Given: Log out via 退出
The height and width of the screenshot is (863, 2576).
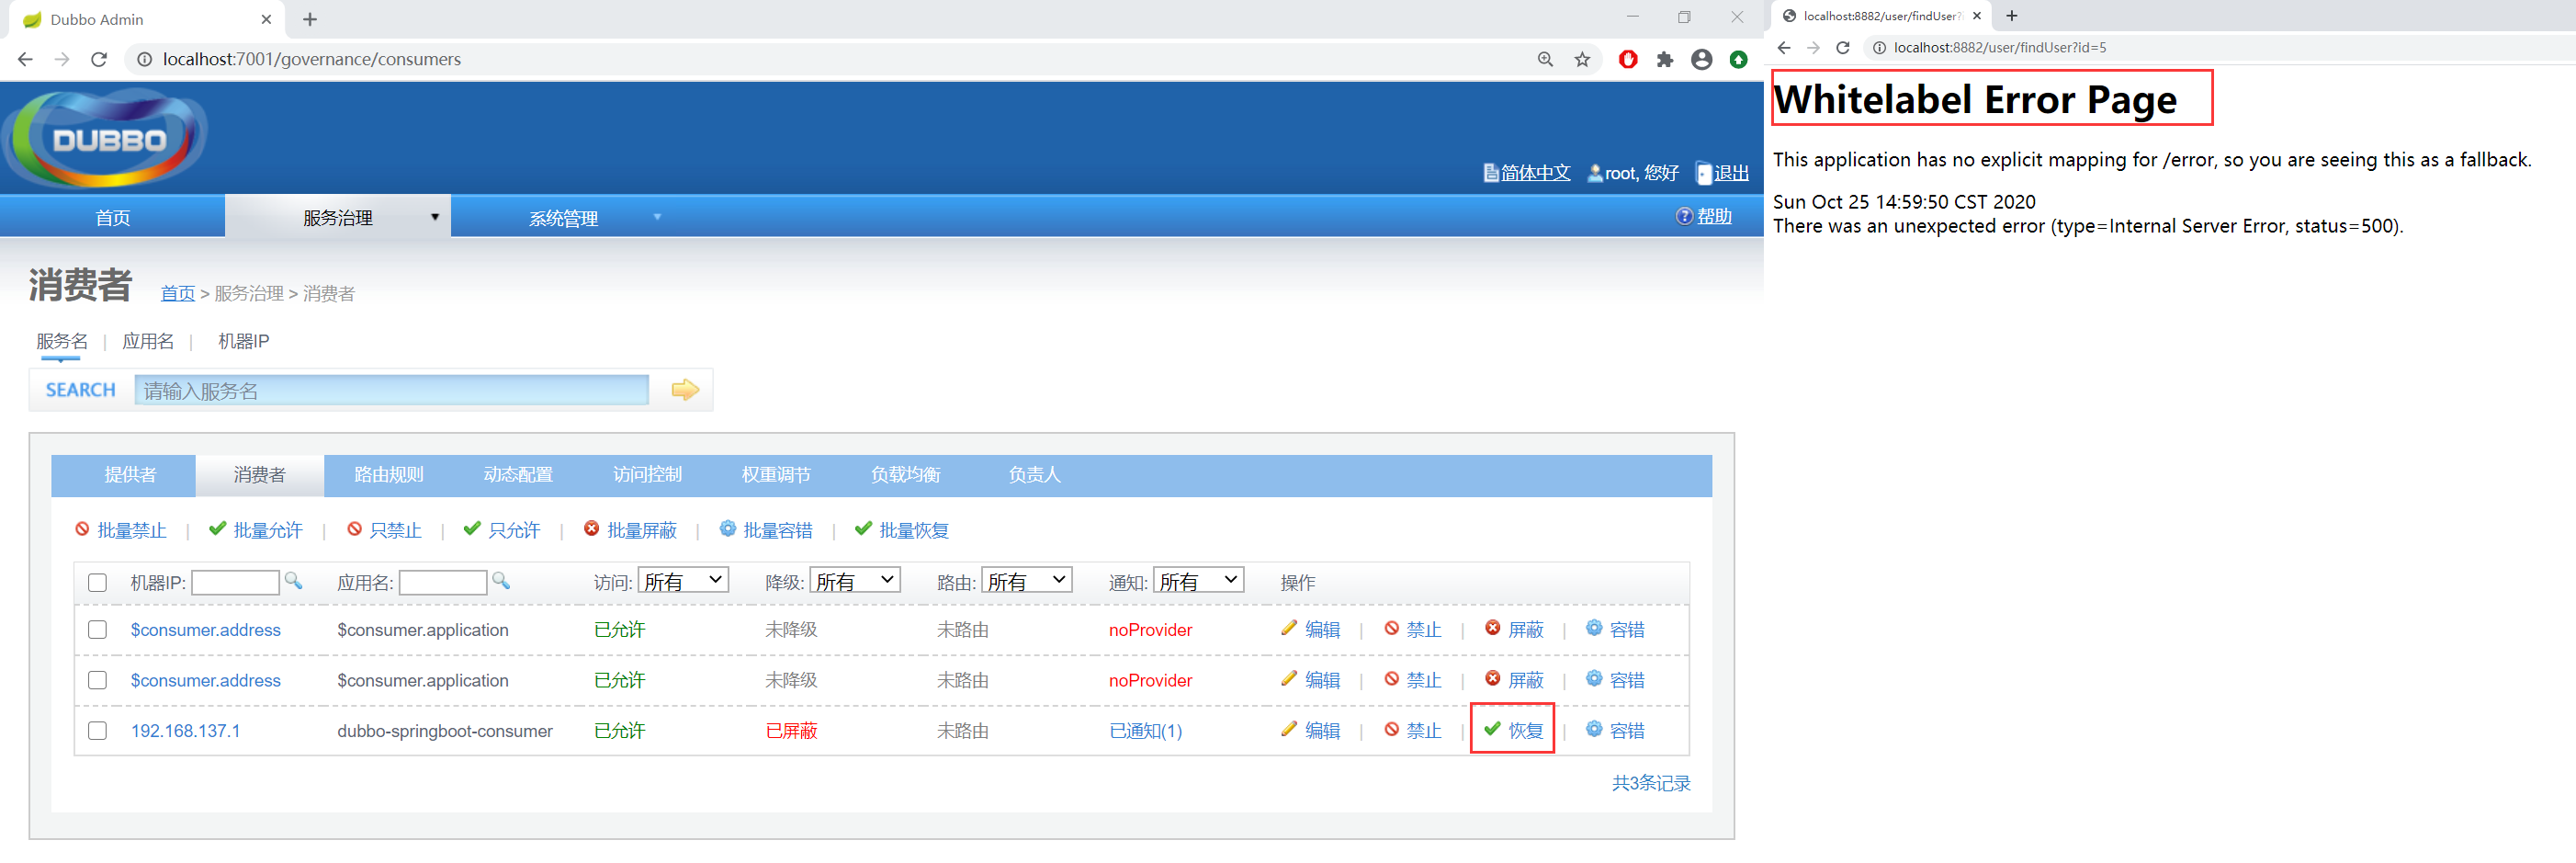Looking at the screenshot, I should [1723, 173].
